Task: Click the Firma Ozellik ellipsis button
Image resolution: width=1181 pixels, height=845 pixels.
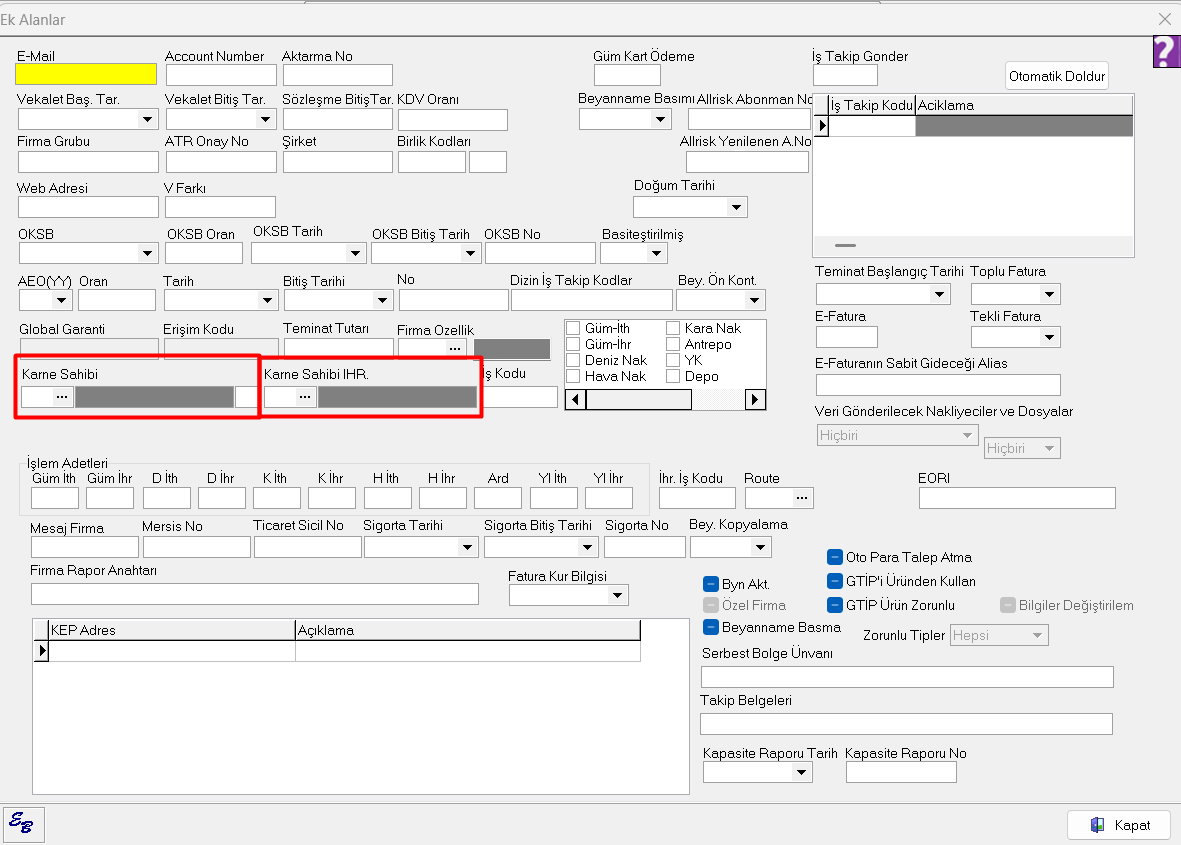Action: click(x=455, y=348)
